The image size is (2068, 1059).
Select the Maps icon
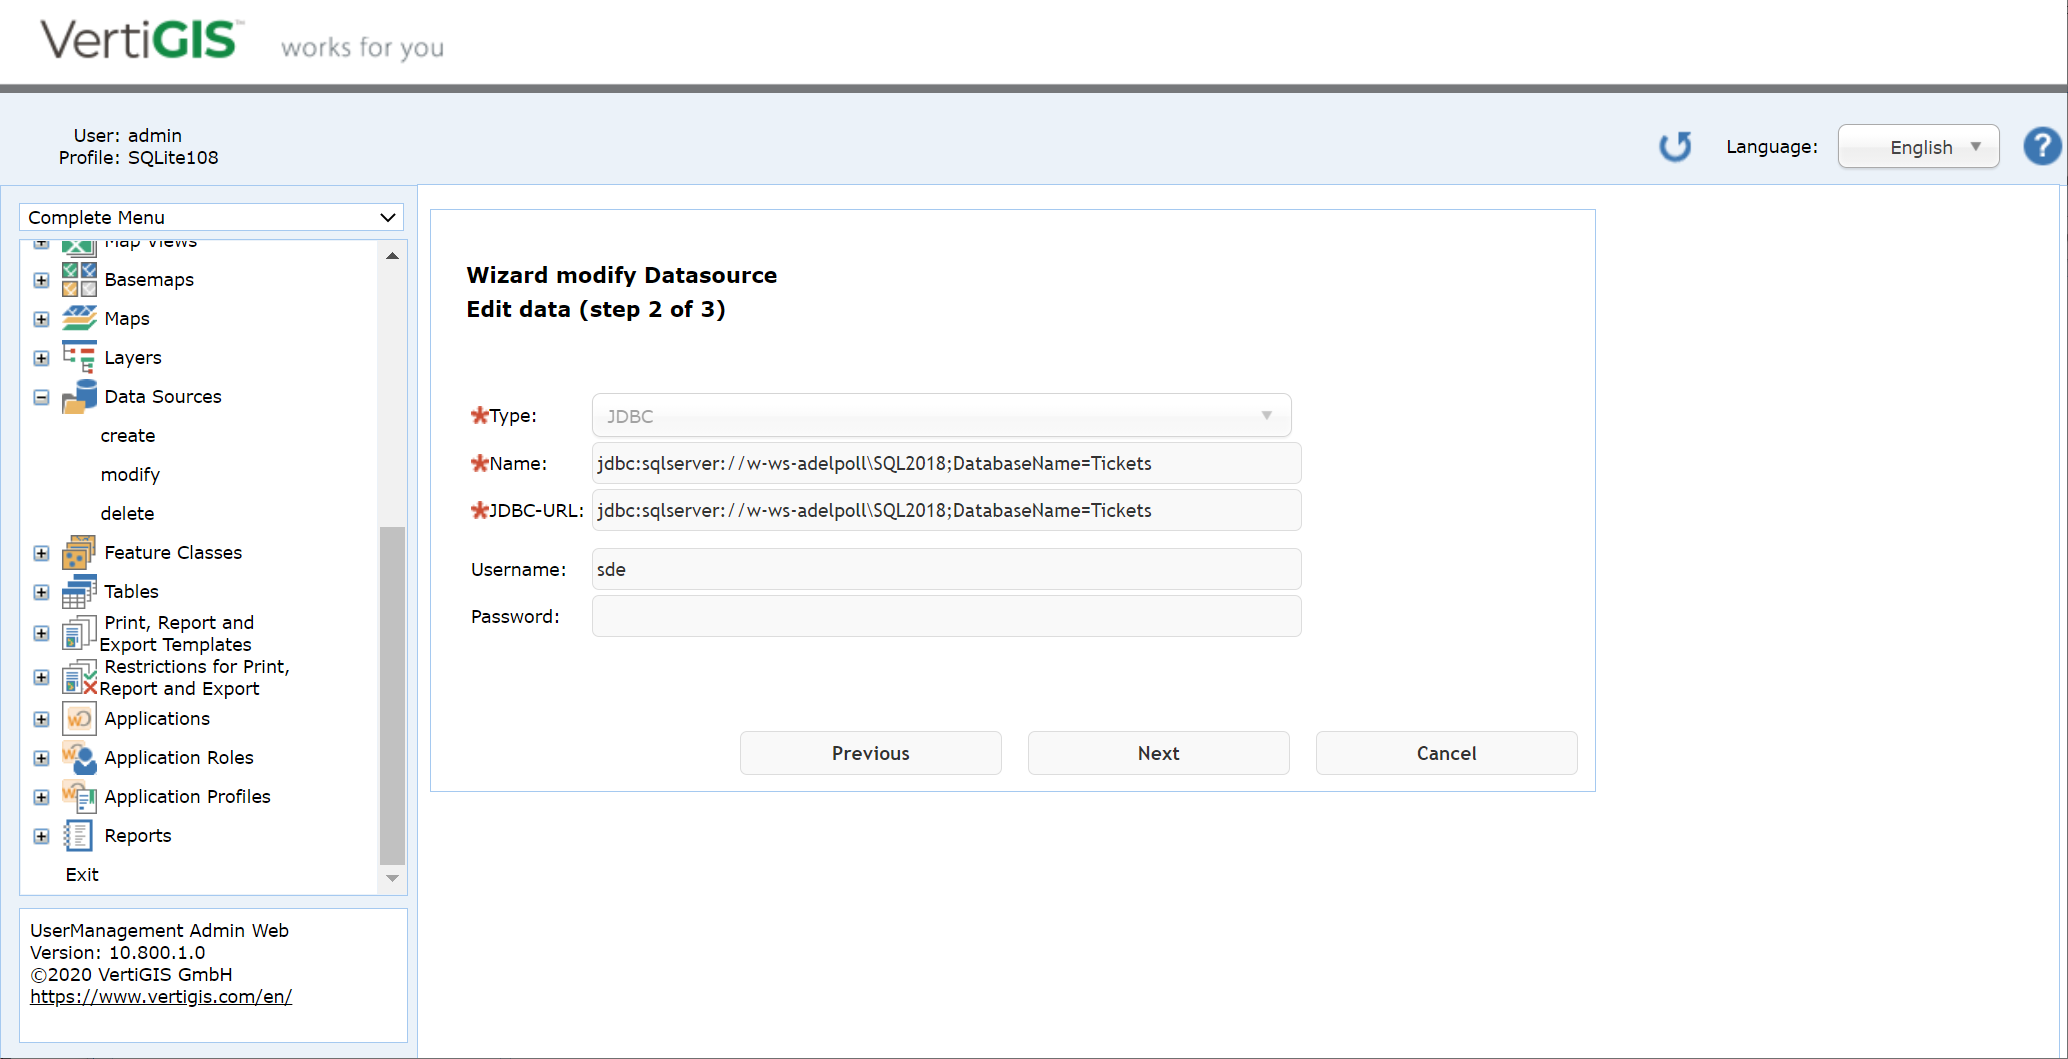(x=79, y=318)
